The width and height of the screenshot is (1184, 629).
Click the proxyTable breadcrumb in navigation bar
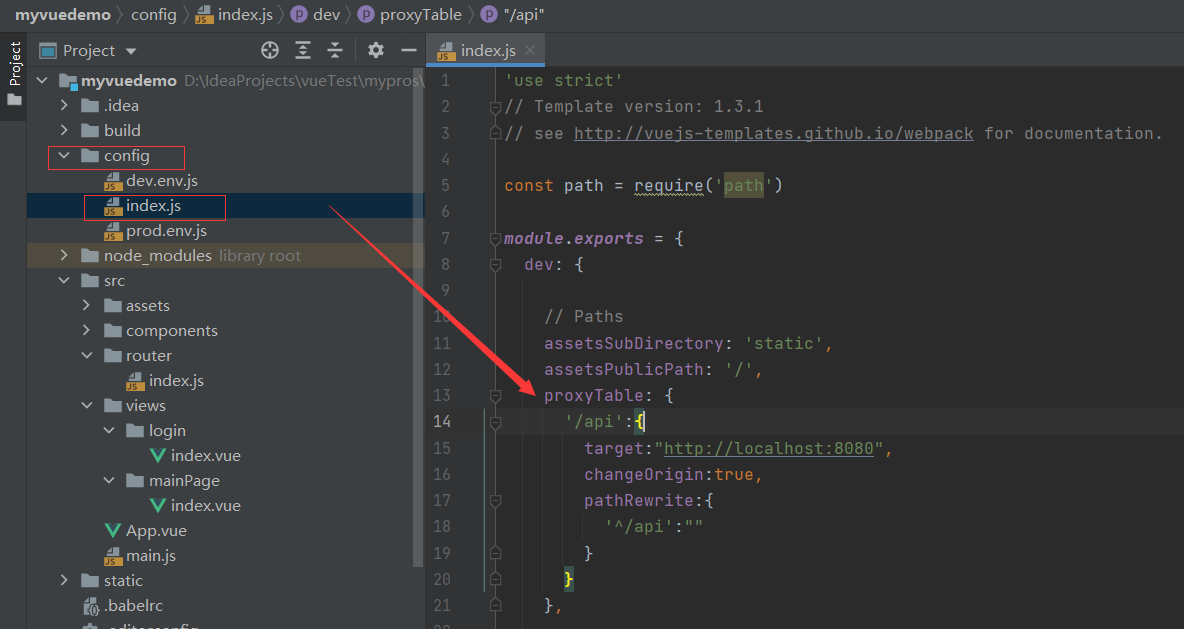420,14
